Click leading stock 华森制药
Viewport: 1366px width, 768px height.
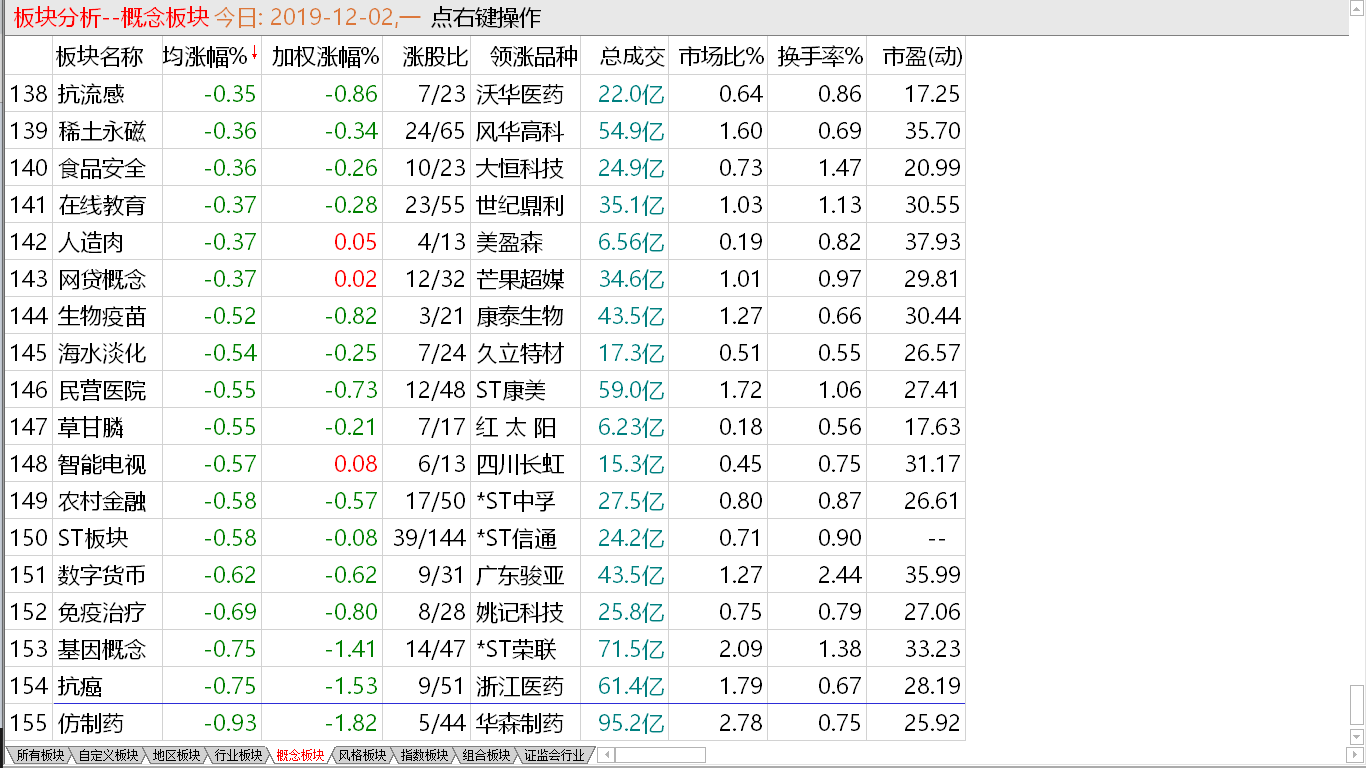coord(520,723)
